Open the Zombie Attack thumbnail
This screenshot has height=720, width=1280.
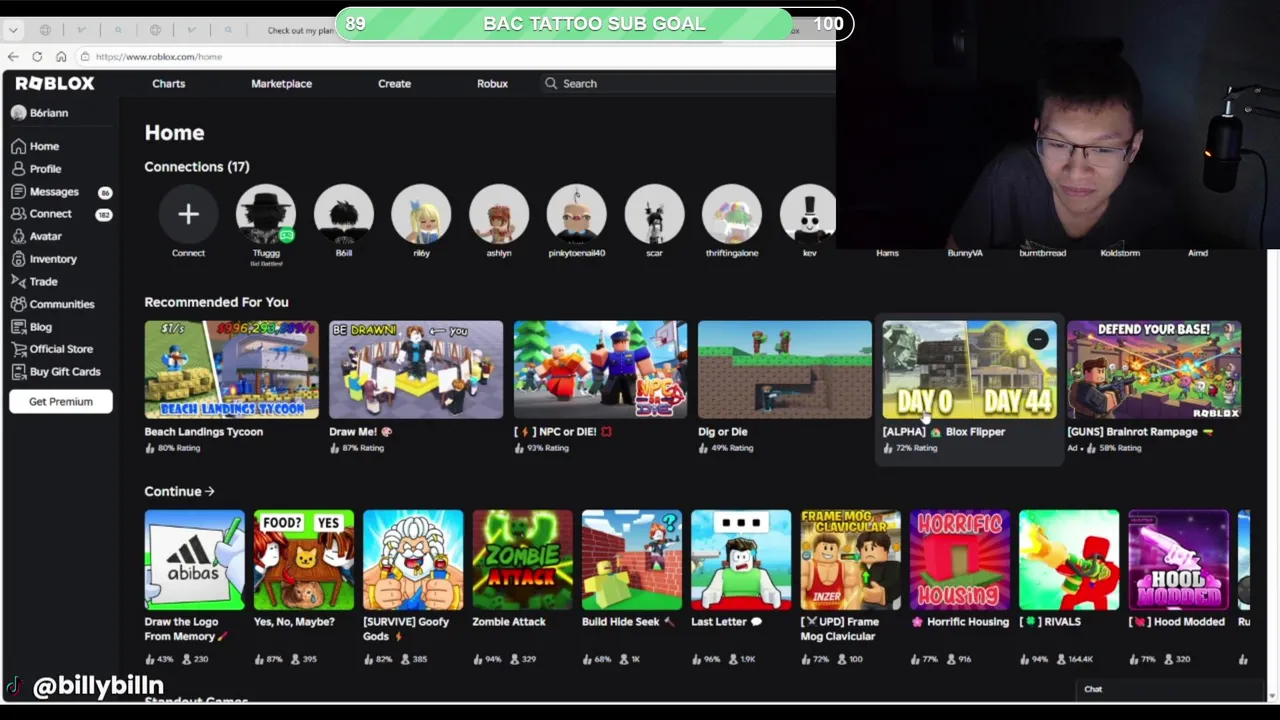tap(522, 560)
